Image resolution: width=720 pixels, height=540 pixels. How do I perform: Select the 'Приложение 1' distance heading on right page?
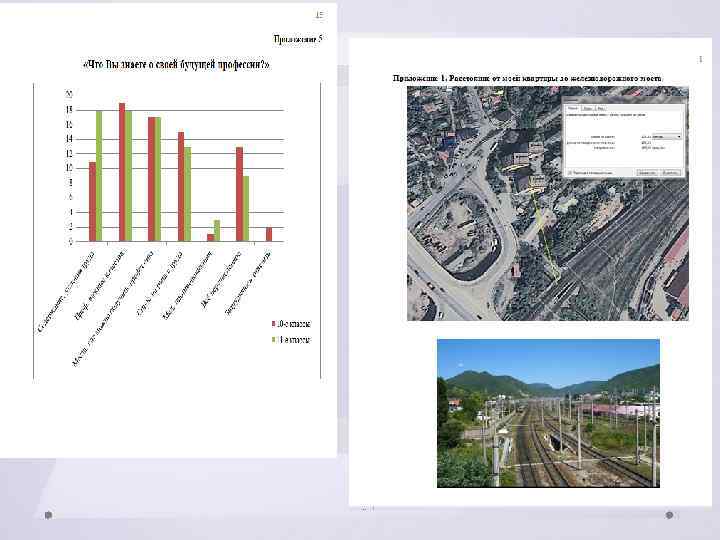(527, 79)
